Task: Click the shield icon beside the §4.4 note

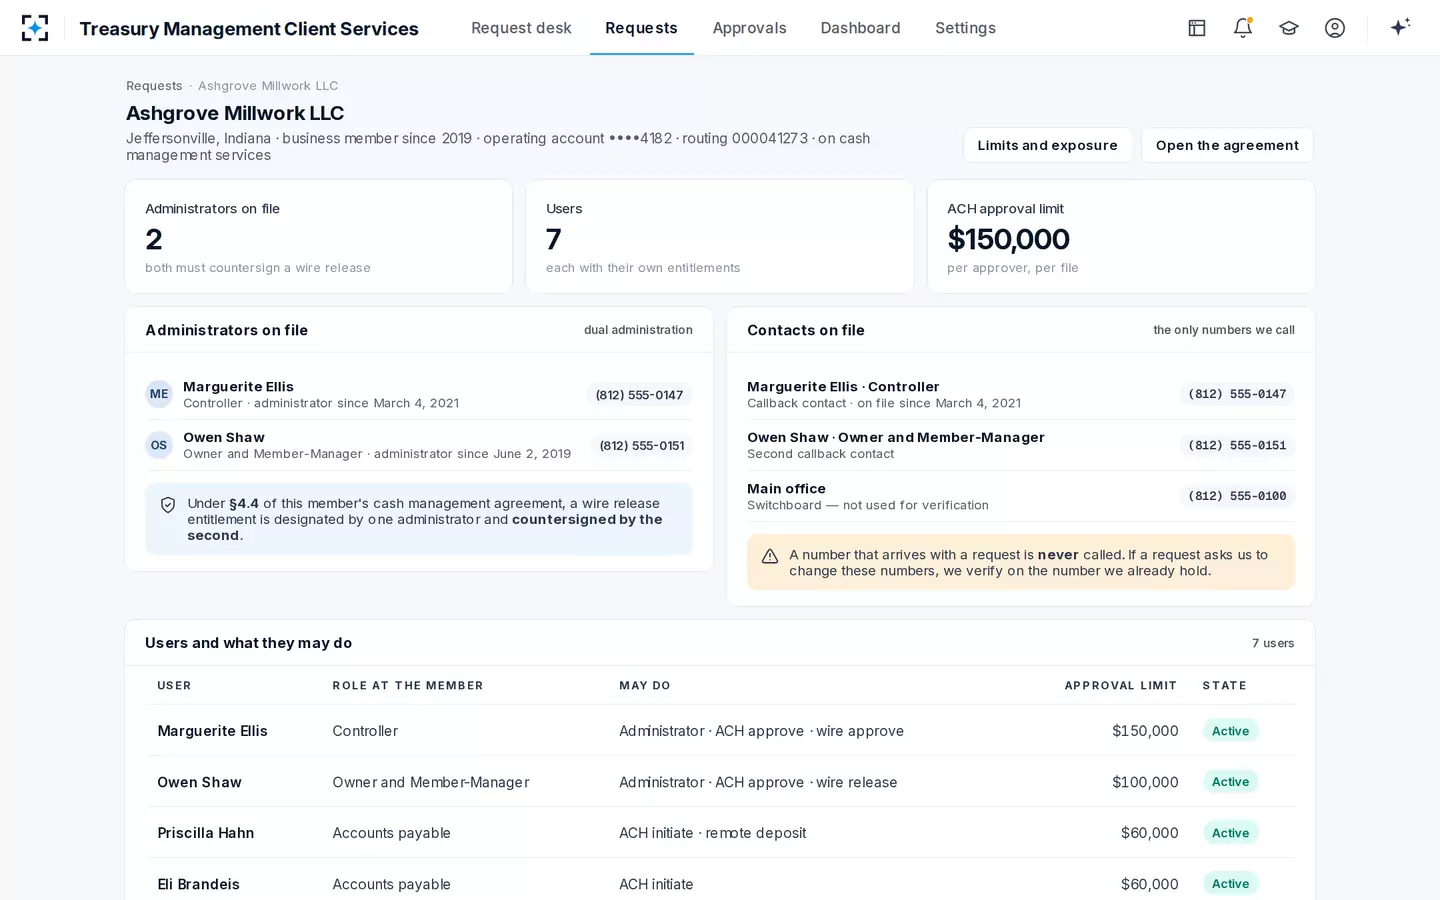Action: pyautogui.click(x=168, y=505)
